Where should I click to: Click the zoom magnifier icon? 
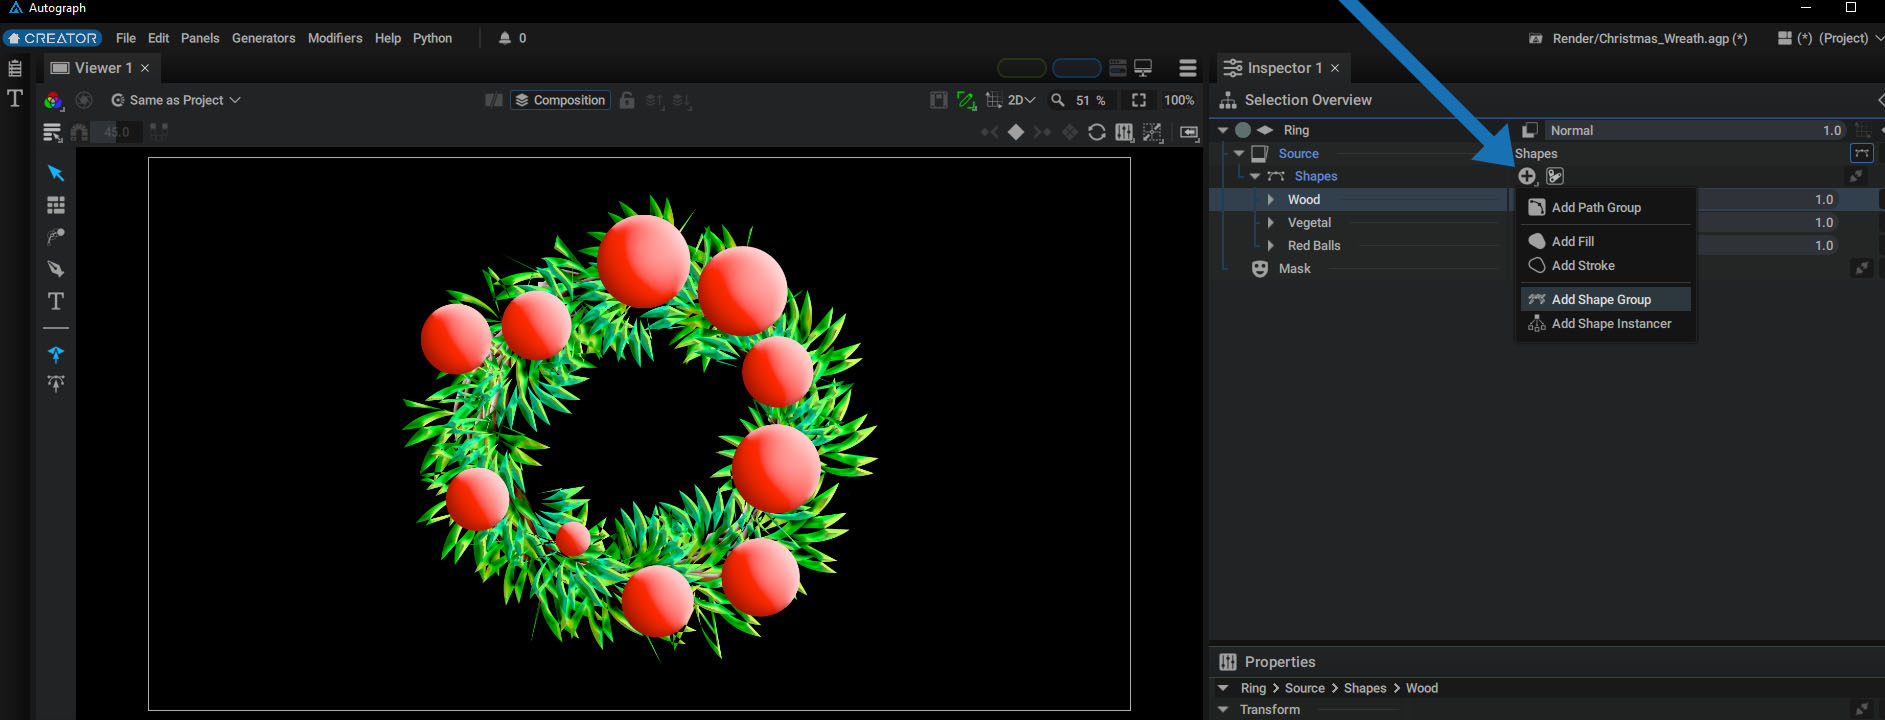[1058, 100]
